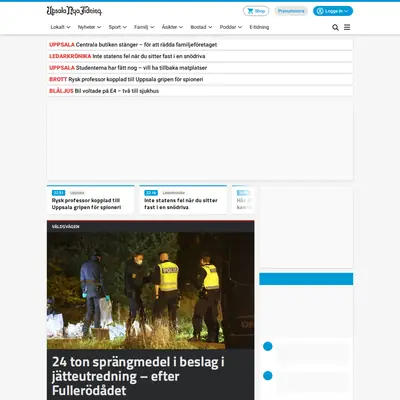Click the search magnifier icon

[335, 27]
